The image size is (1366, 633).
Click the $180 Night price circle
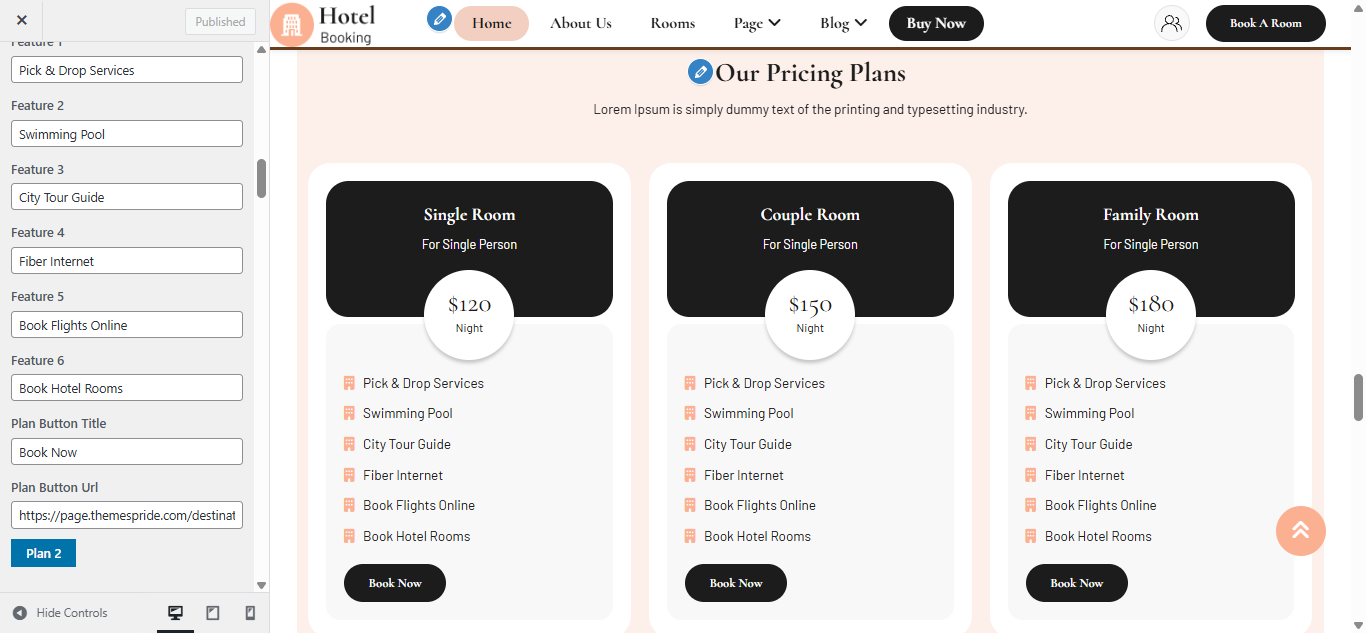tap(1151, 315)
